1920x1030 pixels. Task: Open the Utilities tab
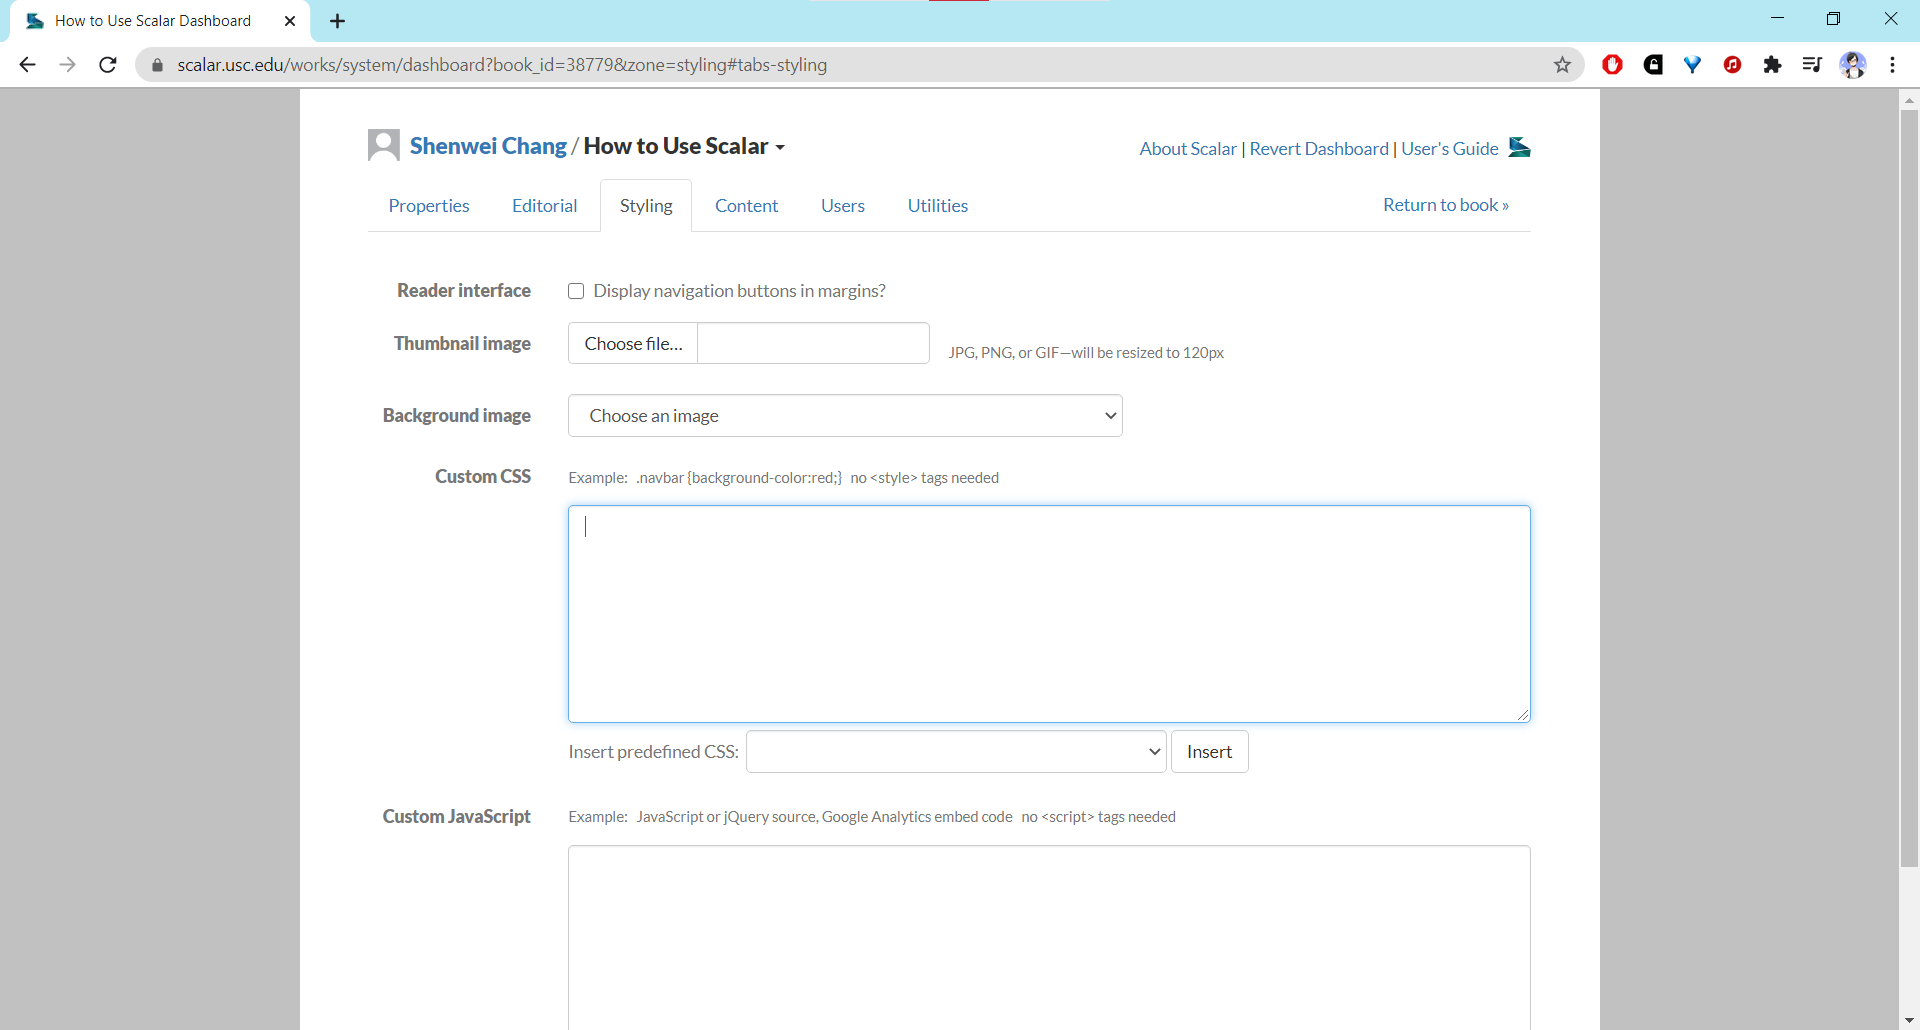(937, 206)
